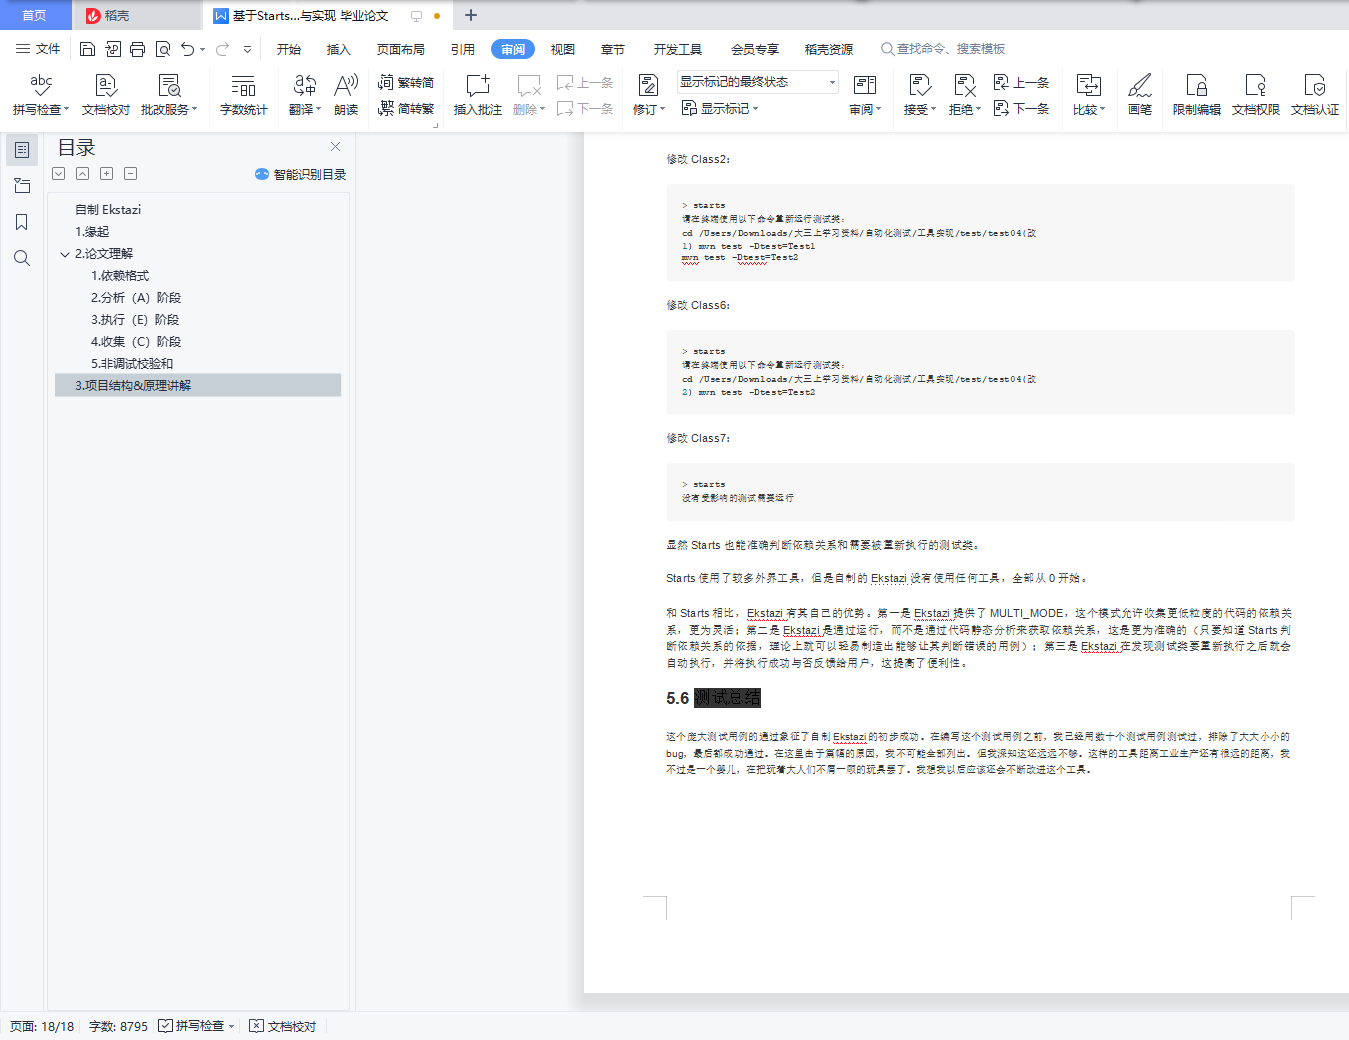Open the 审阅 review pane button

click(865, 95)
